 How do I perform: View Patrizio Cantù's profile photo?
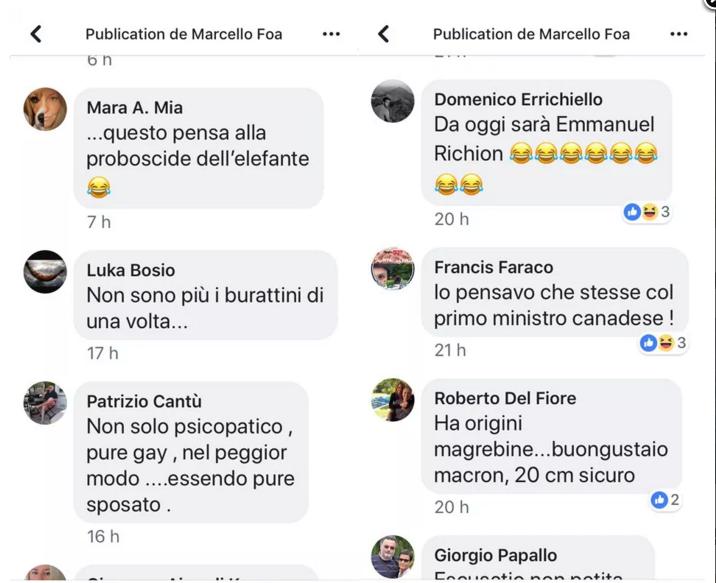click(x=45, y=403)
